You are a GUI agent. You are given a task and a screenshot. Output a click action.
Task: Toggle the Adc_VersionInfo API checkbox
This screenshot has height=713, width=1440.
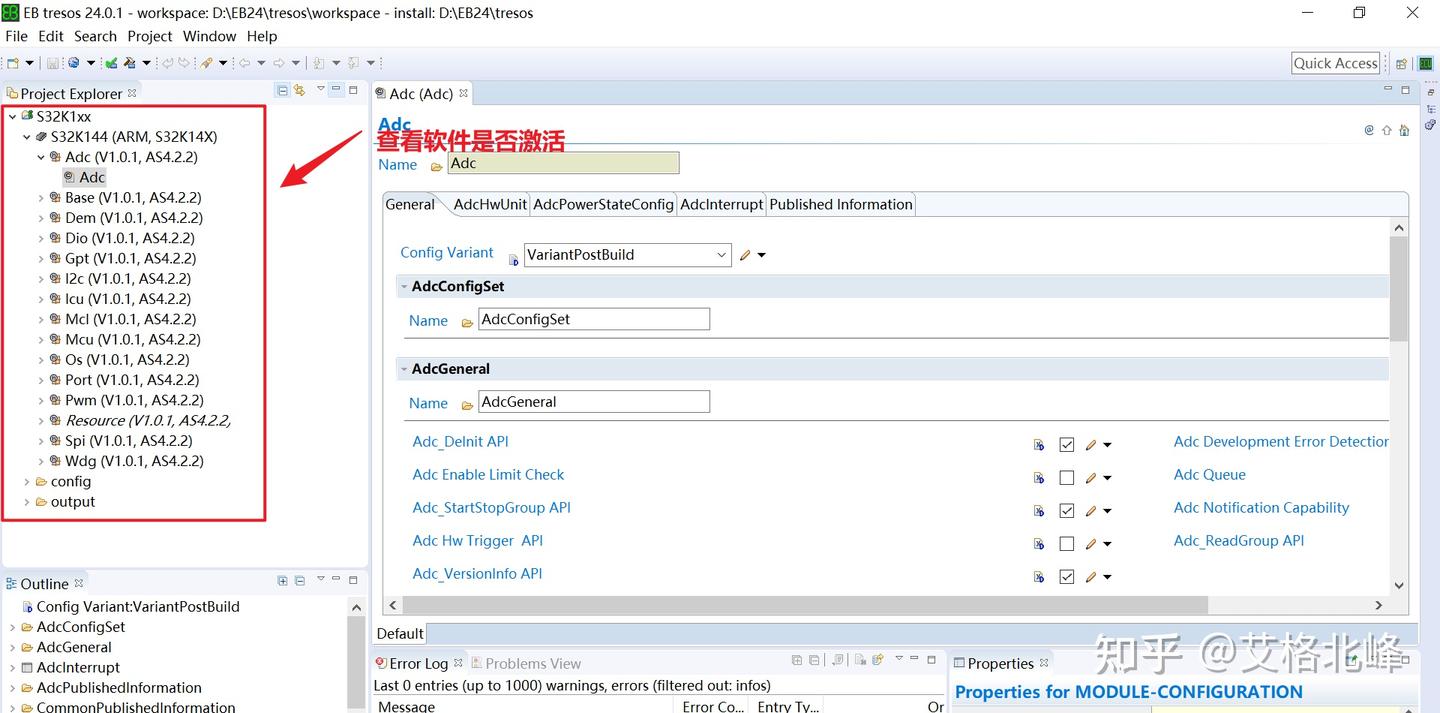[x=1067, y=577]
